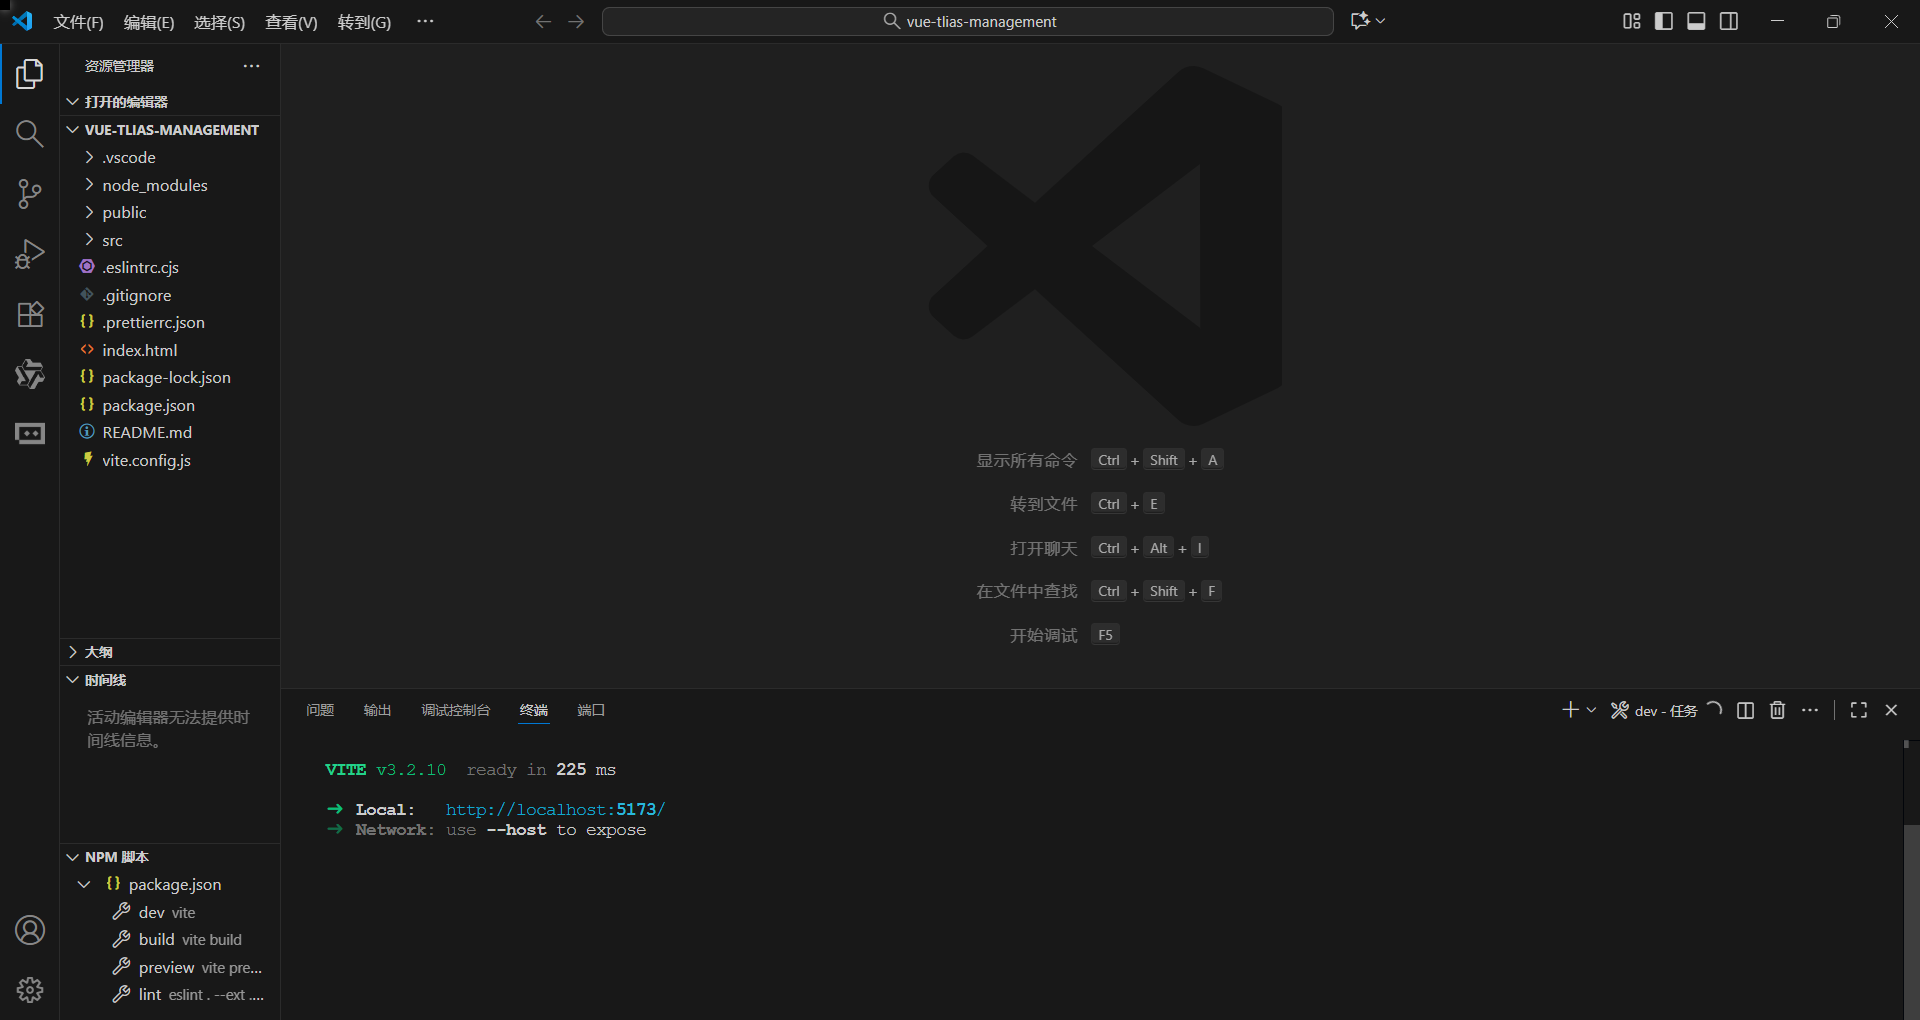Image resolution: width=1920 pixels, height=1020 pixels.
Task: Close the terminal panel
Action: click(x=1891, y=710)
